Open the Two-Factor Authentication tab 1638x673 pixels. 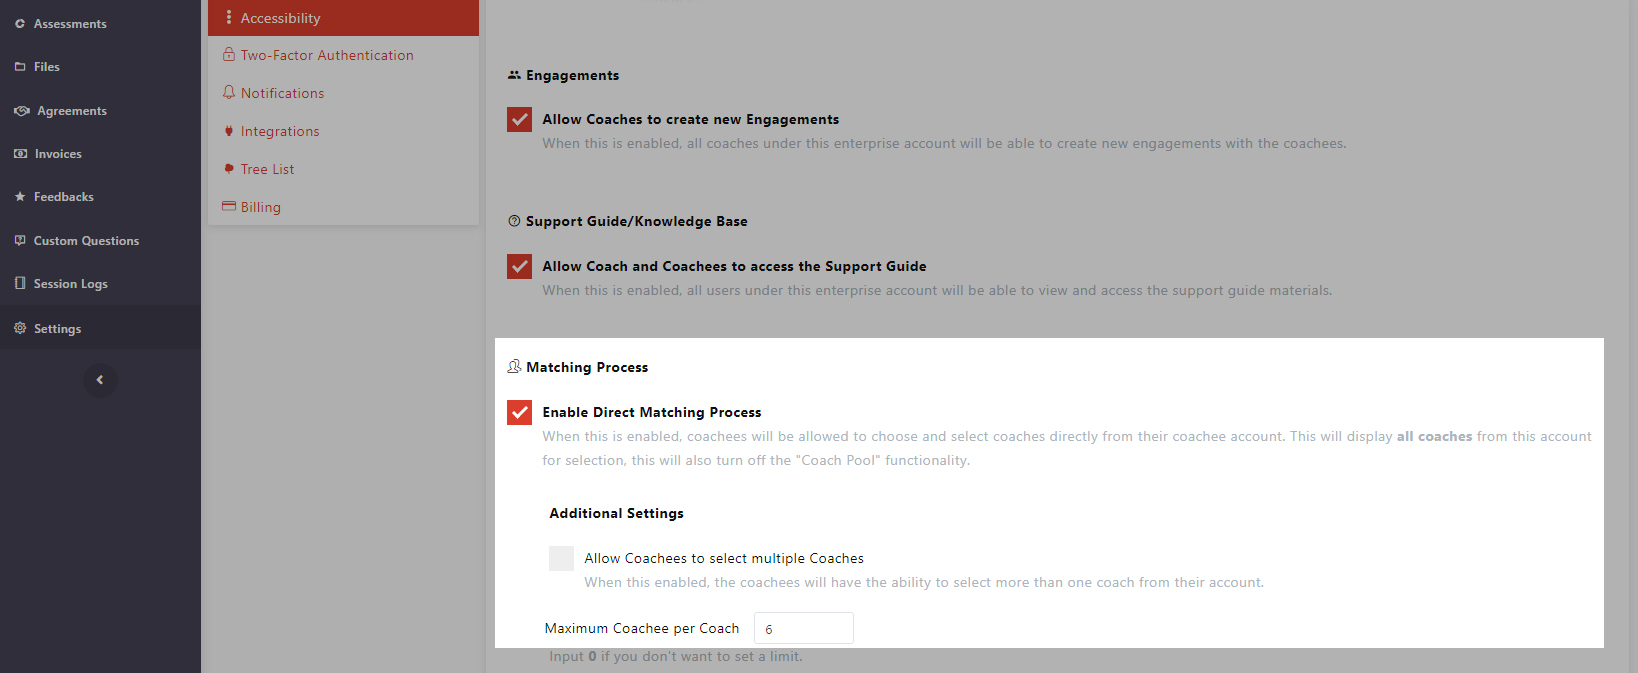click(326, 56)
